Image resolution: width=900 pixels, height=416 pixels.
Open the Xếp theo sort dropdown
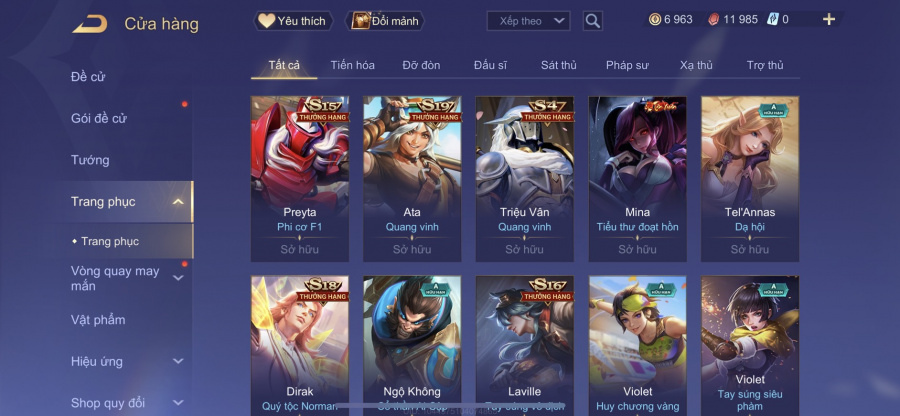coord(528,21)
